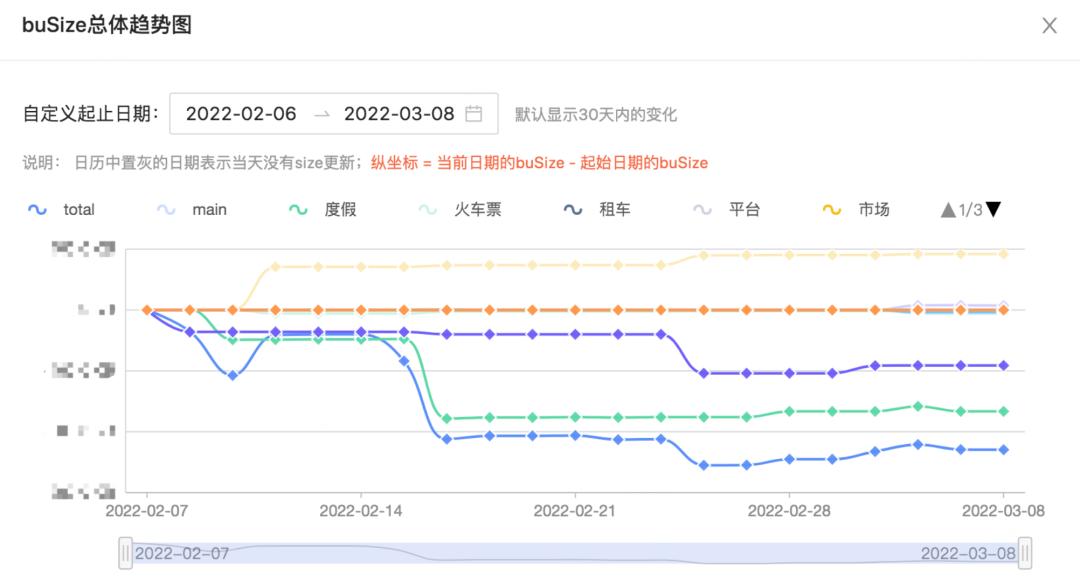Image resolution: width=1080 pixels, height=583 pixels.
Task: Toggle the 市场 series off in the legend
Action: point(873,210)
